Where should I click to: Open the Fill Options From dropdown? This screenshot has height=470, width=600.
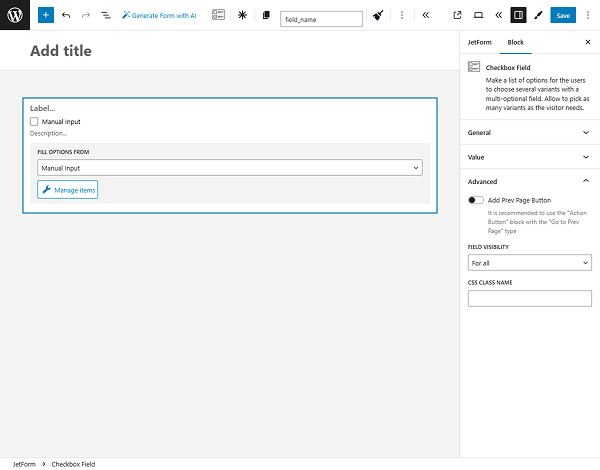[x=230, y=168]
